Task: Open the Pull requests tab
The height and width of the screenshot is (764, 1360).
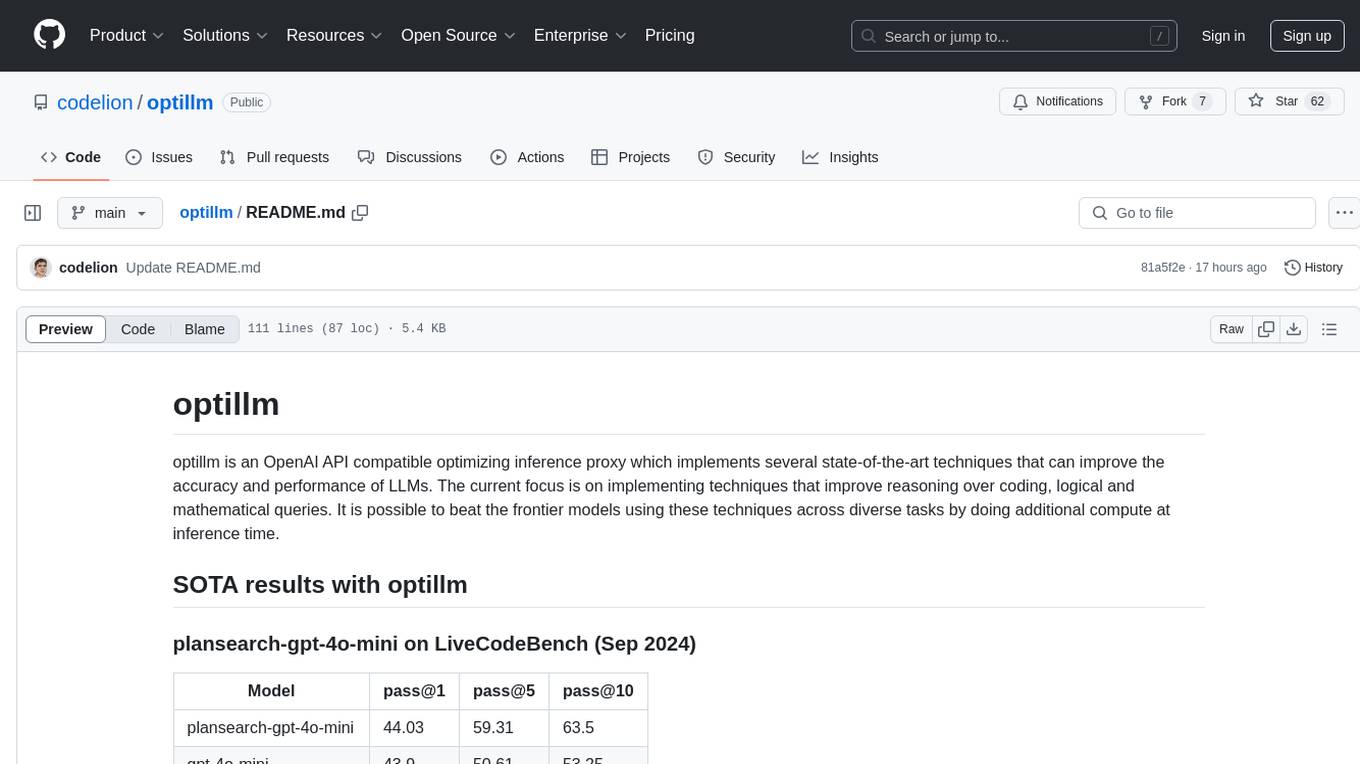Action: pos(274,157)
